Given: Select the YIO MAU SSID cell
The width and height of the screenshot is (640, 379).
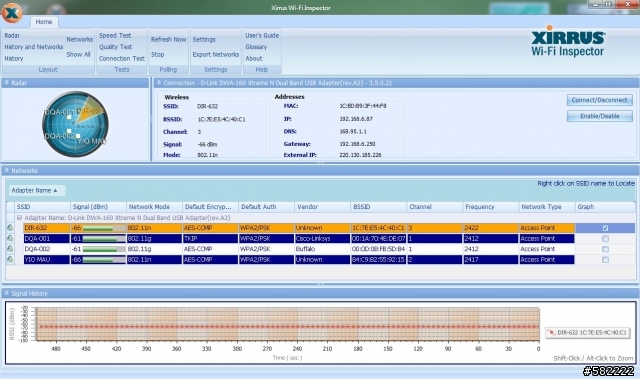Looking at the screenshot, I should pos(47,259).
